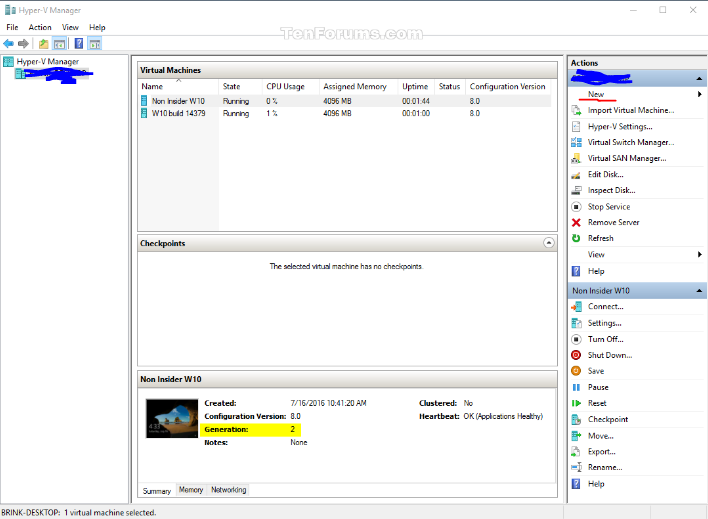Click Help link in server actions section
The width and height of the screenshot is (708, 519).
tap(596, 271)
